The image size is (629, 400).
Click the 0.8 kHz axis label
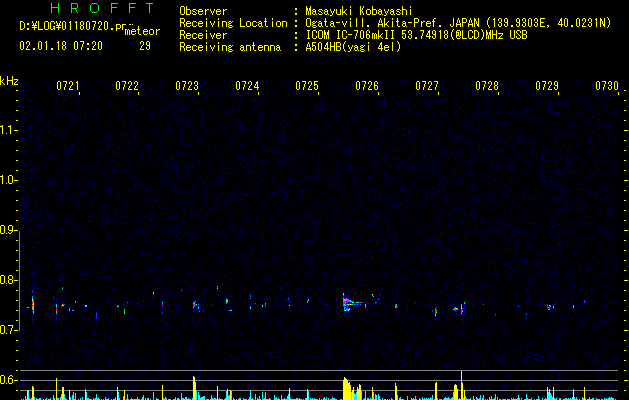[x=8, y=280]
